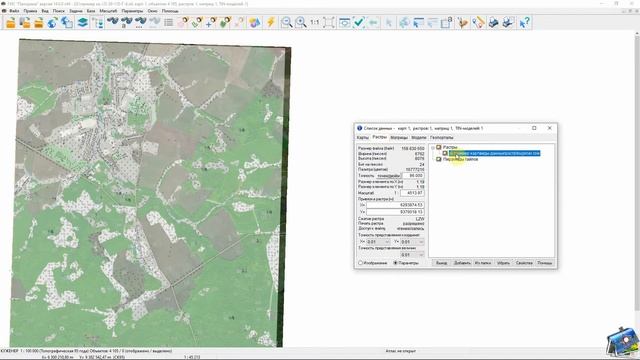Click the Убрать button
The width and height of the screenshot is (640, 360).
click(503, 263)
